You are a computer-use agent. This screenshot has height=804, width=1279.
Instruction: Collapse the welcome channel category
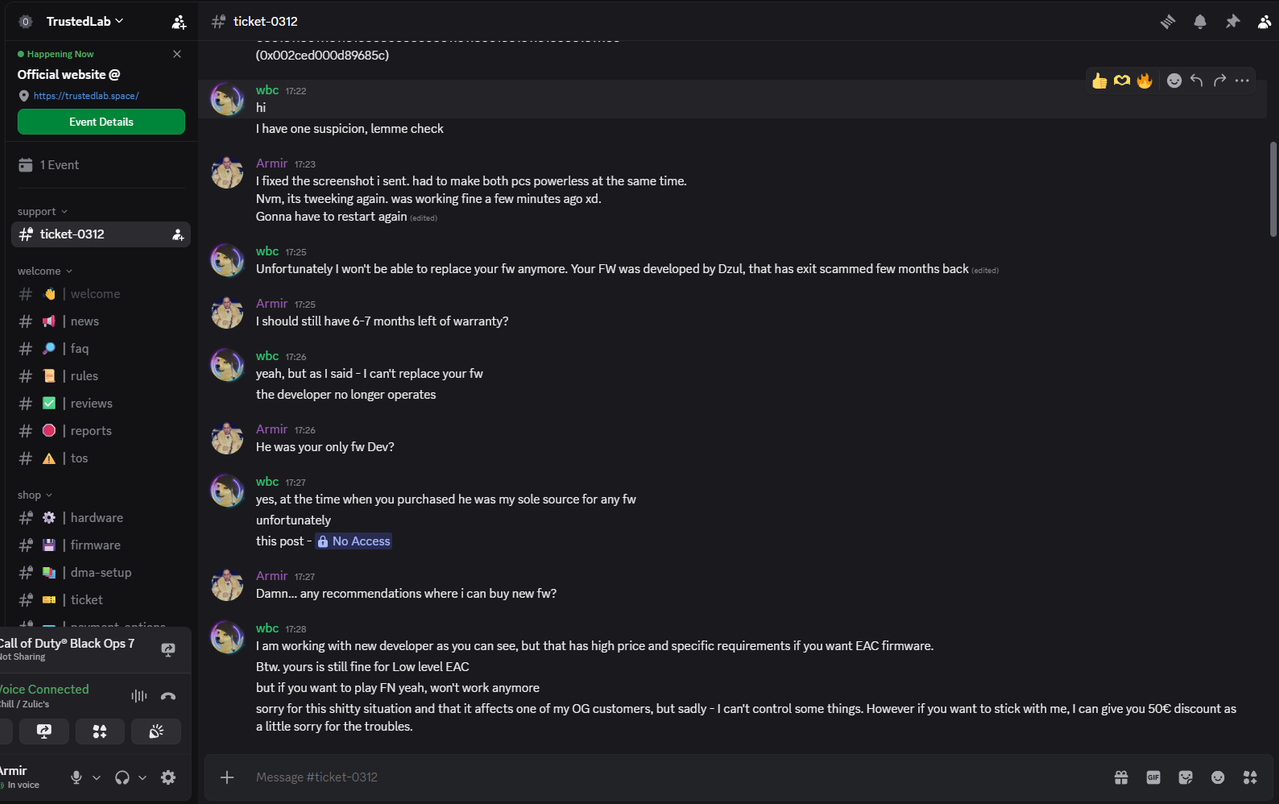[x=45, y=271]
